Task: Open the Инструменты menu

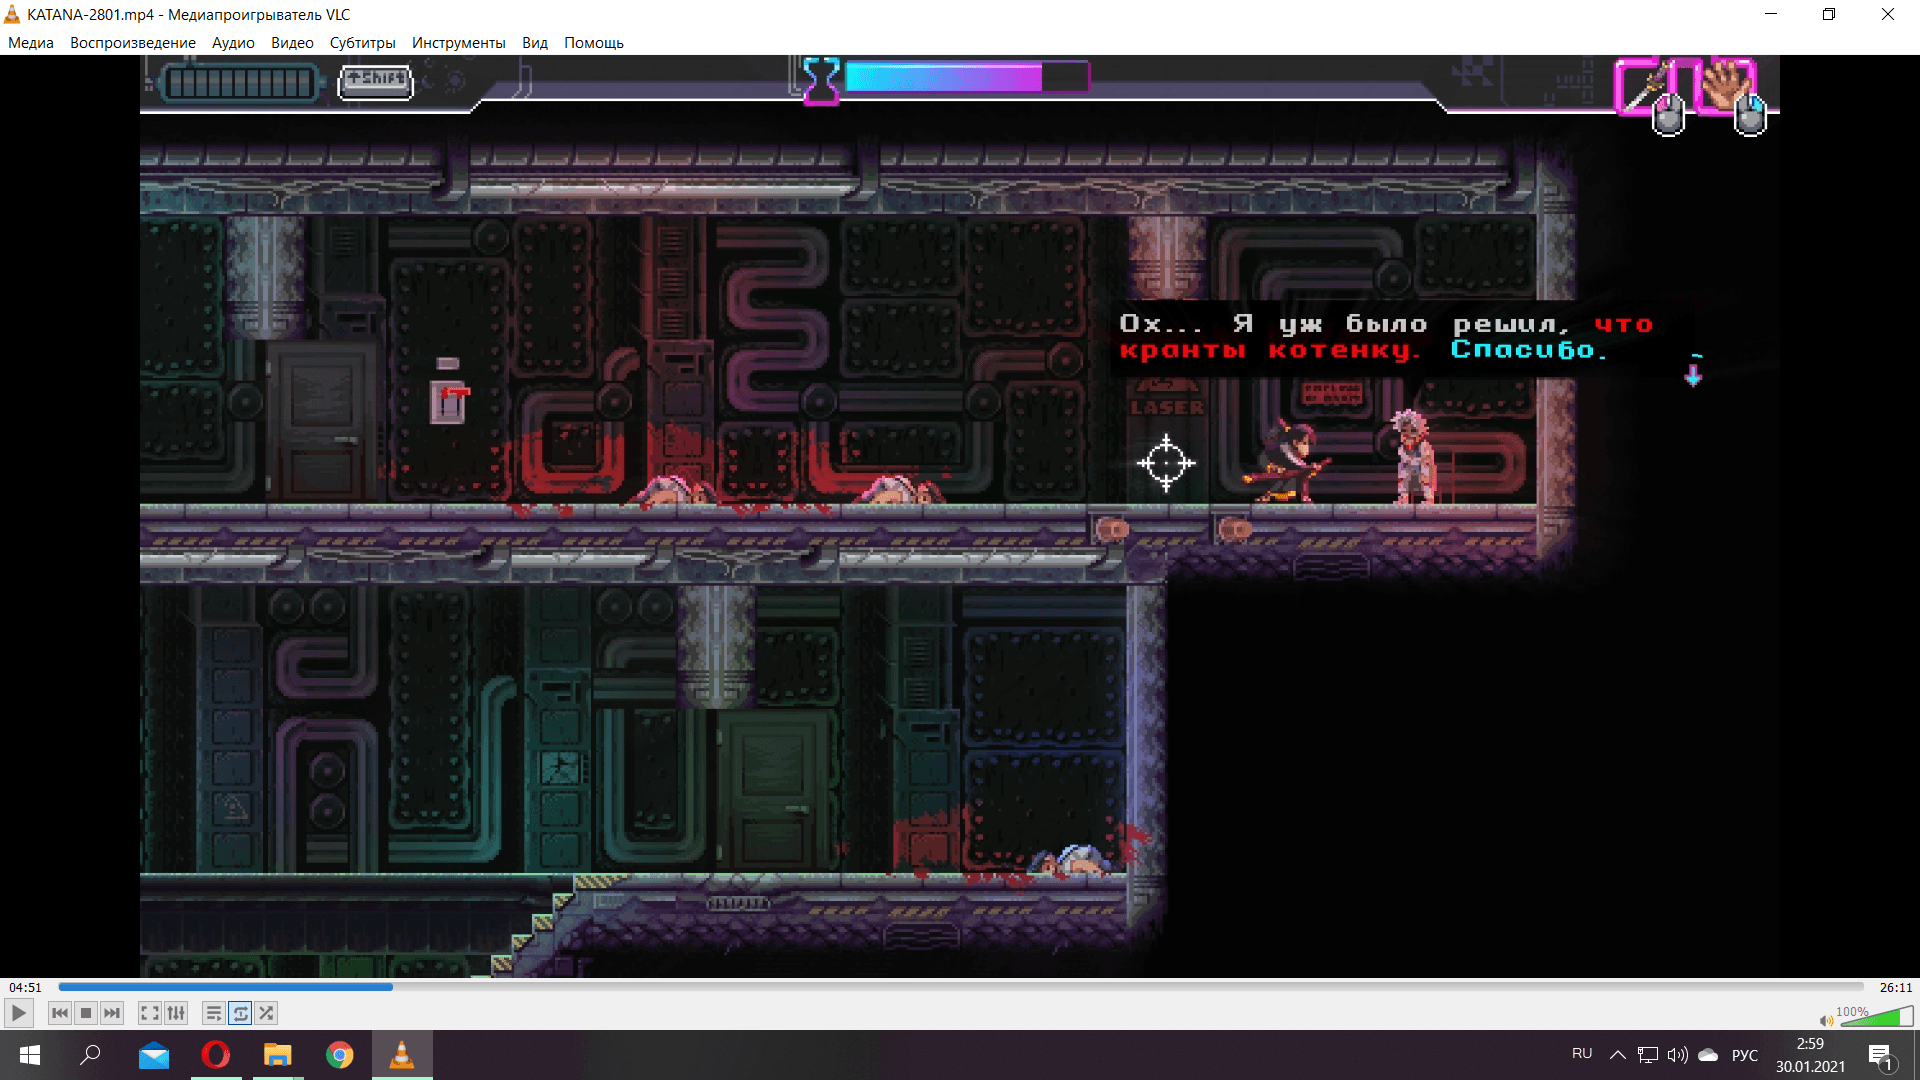Action: 459,43
